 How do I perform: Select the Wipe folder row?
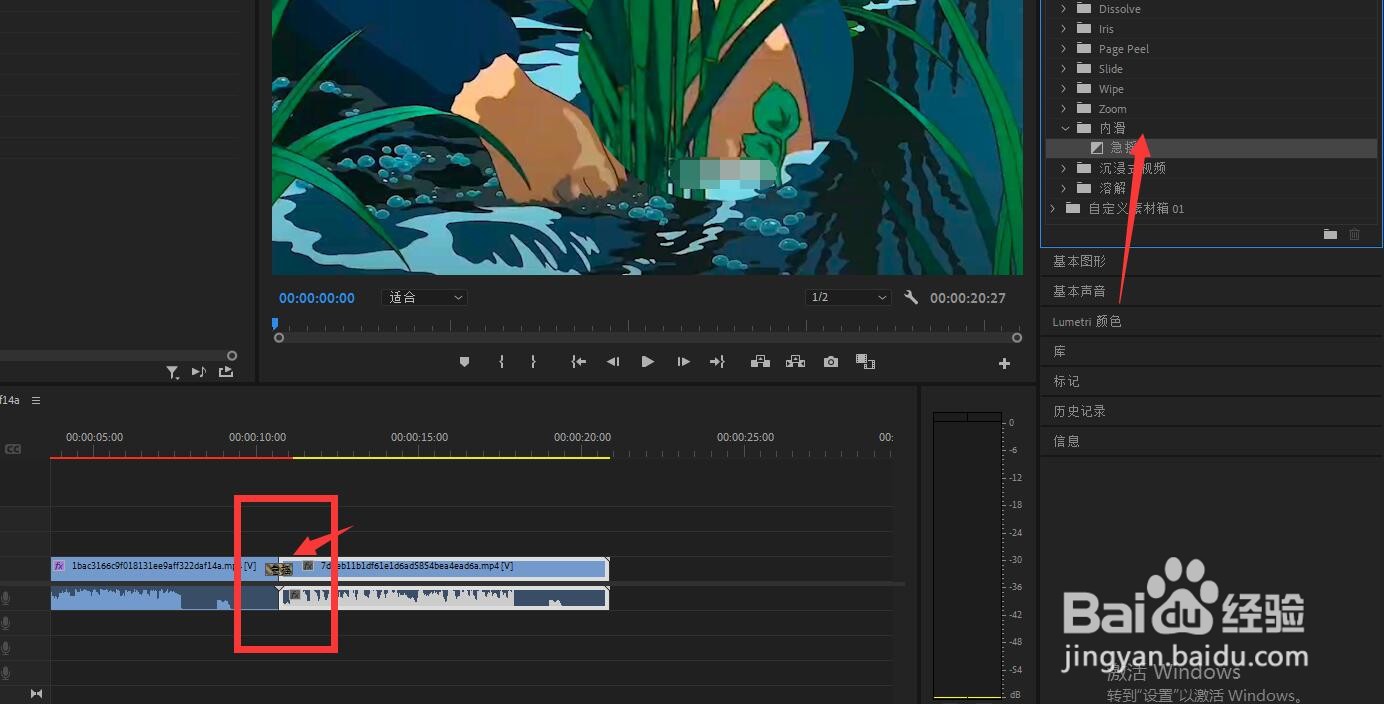point(1210,89)
